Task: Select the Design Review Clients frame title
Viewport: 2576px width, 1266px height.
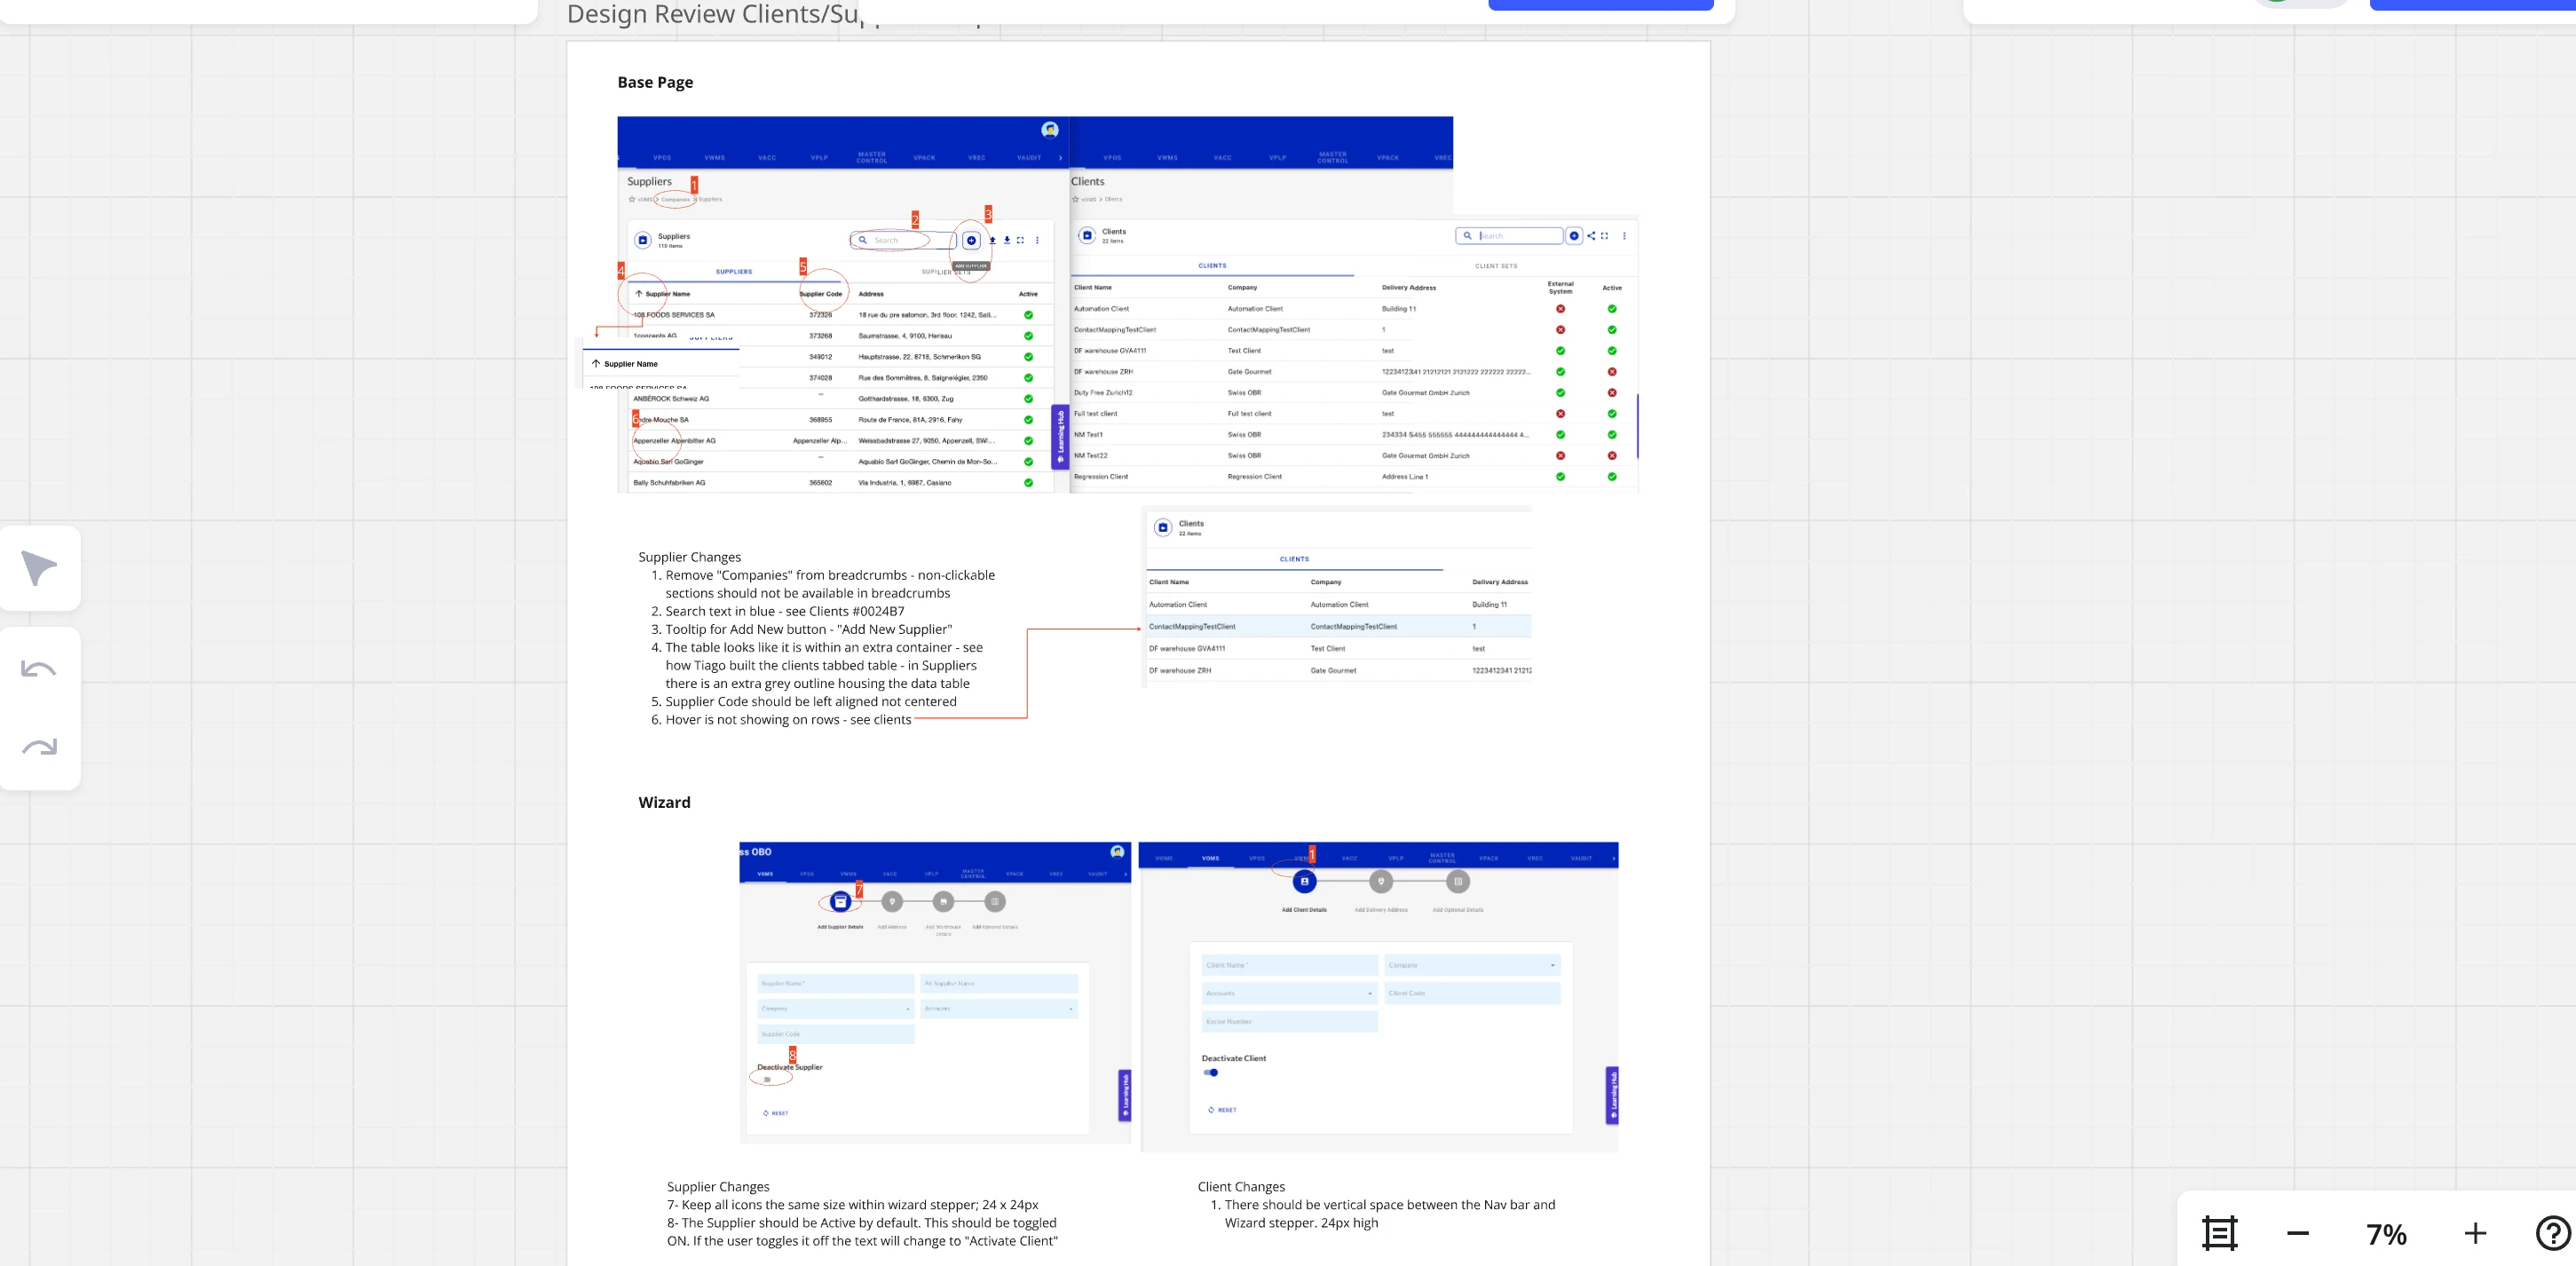Action: point(712,14)
